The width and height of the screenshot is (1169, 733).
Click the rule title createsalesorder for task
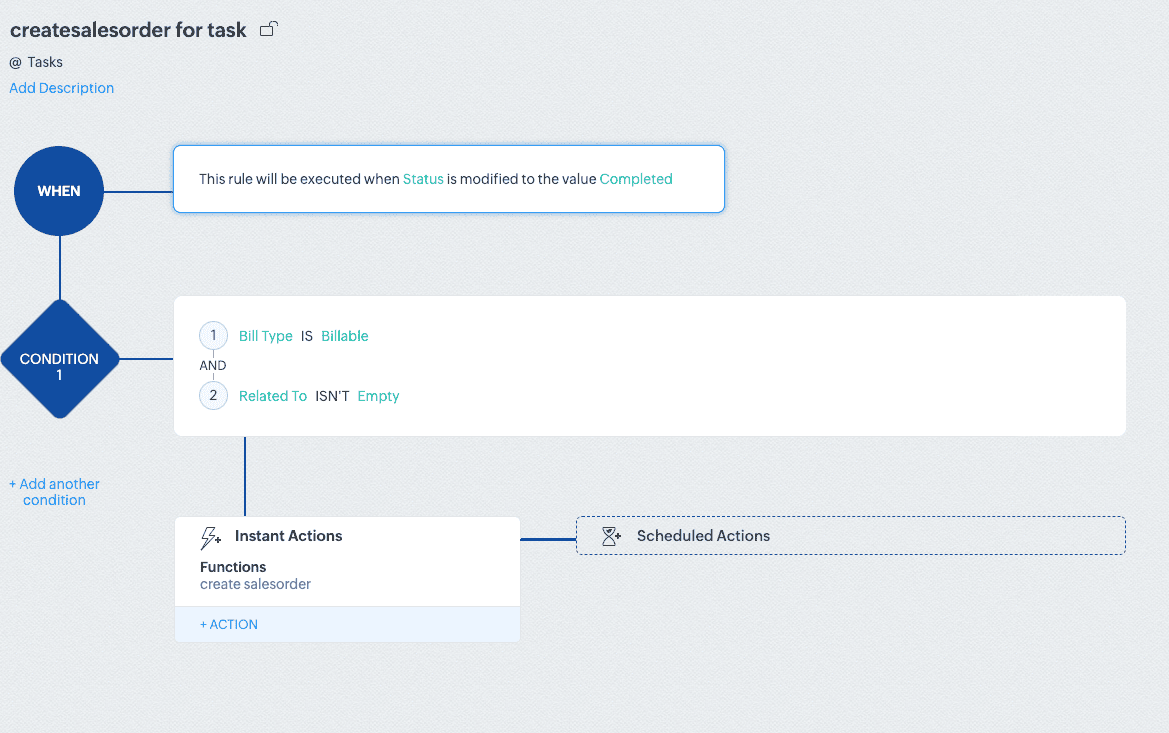click(x=128, y=30)
